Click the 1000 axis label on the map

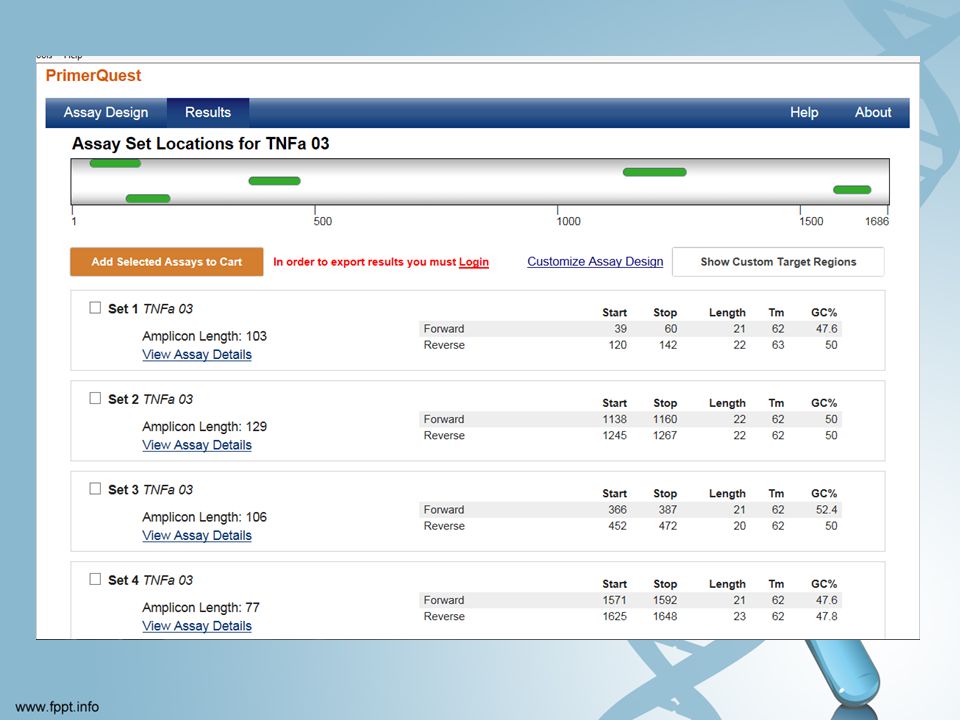click(x=568, y=221)
